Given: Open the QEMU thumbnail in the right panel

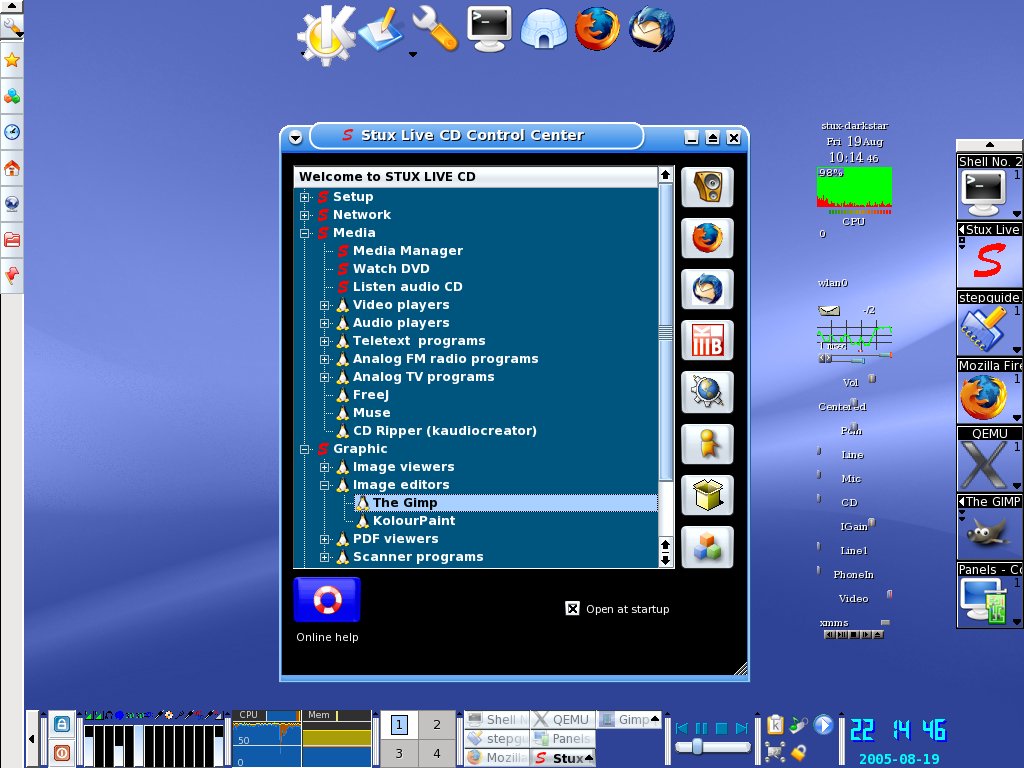Looking at the screenshot, I should click(989, 458).
